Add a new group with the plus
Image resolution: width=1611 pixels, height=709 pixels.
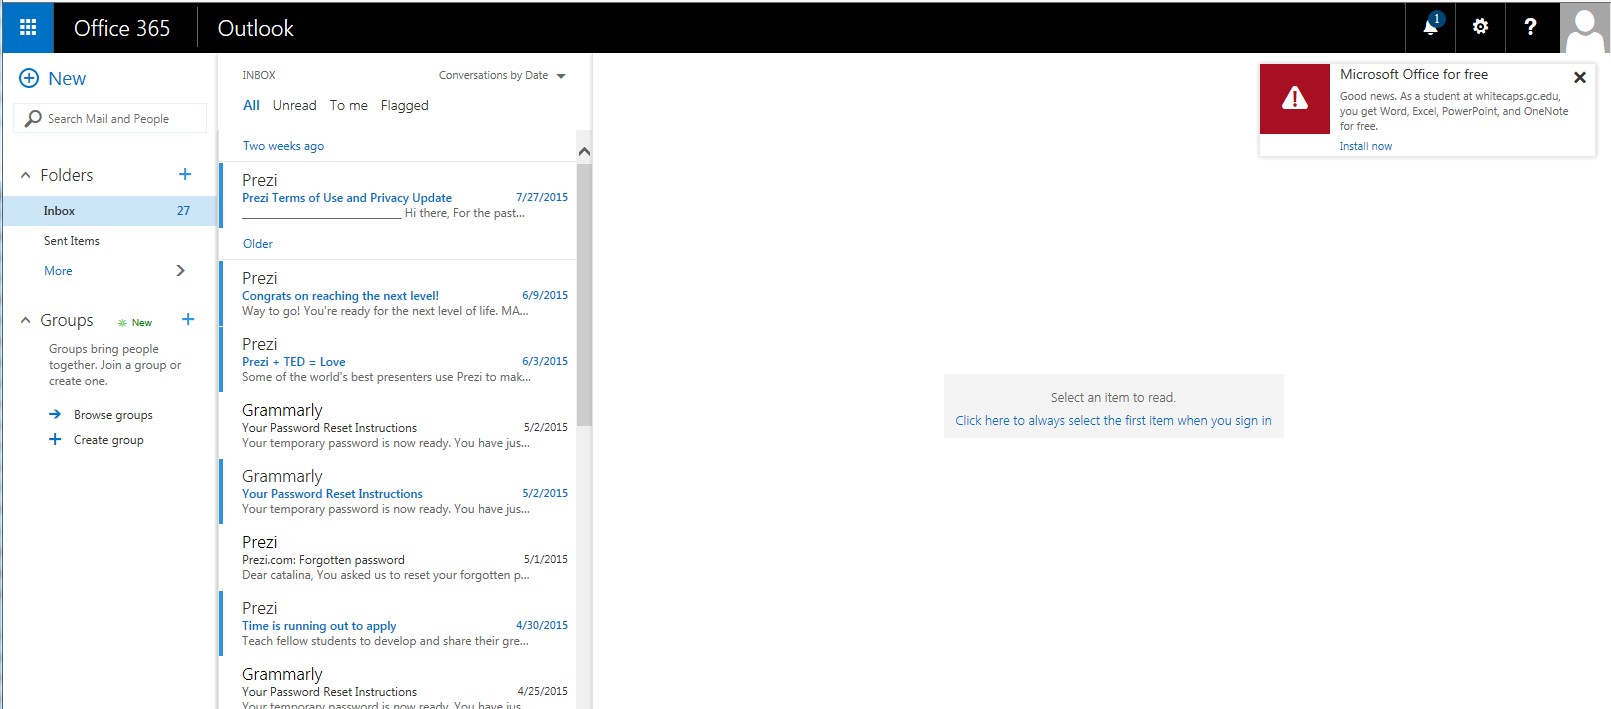(188, 319)
